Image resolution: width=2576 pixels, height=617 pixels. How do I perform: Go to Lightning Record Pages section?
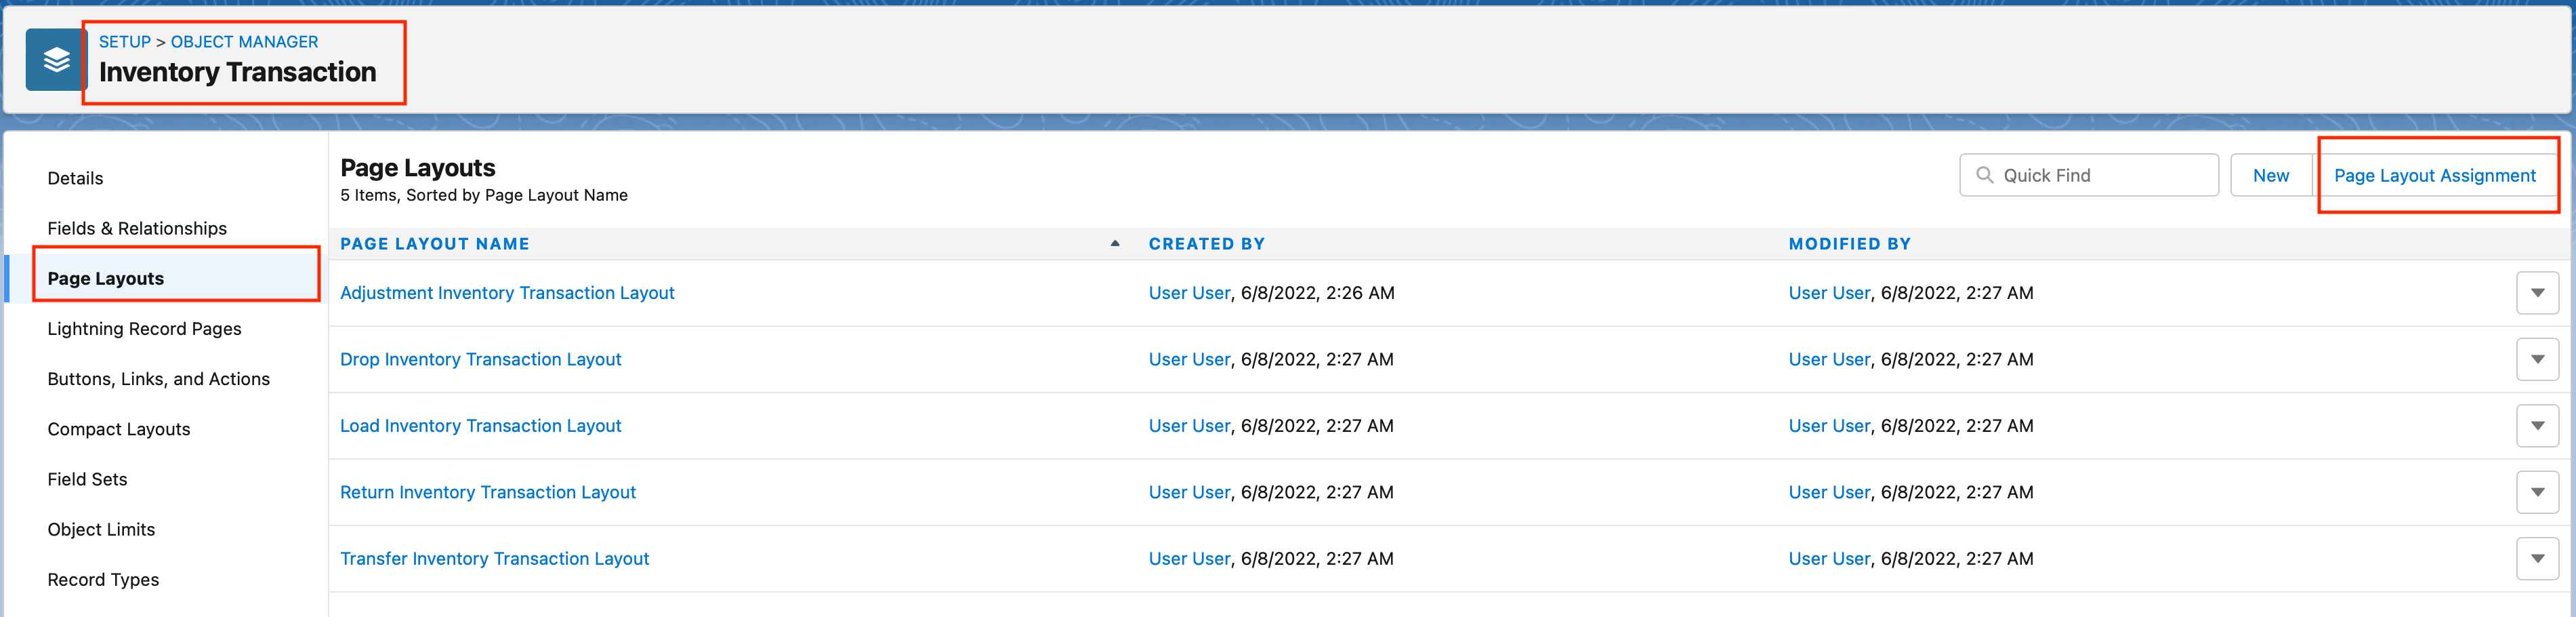(x=144, y=329)
